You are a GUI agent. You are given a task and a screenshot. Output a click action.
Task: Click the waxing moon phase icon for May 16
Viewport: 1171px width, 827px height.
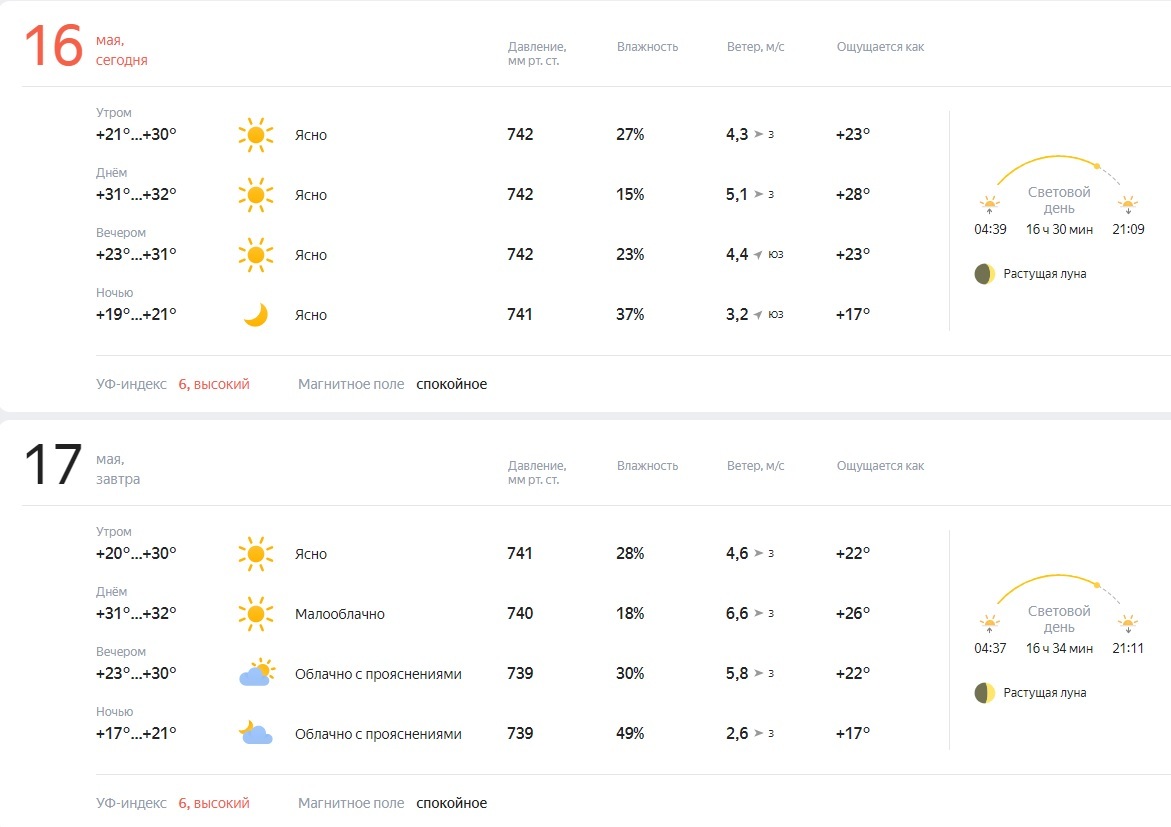pos(985,274)
